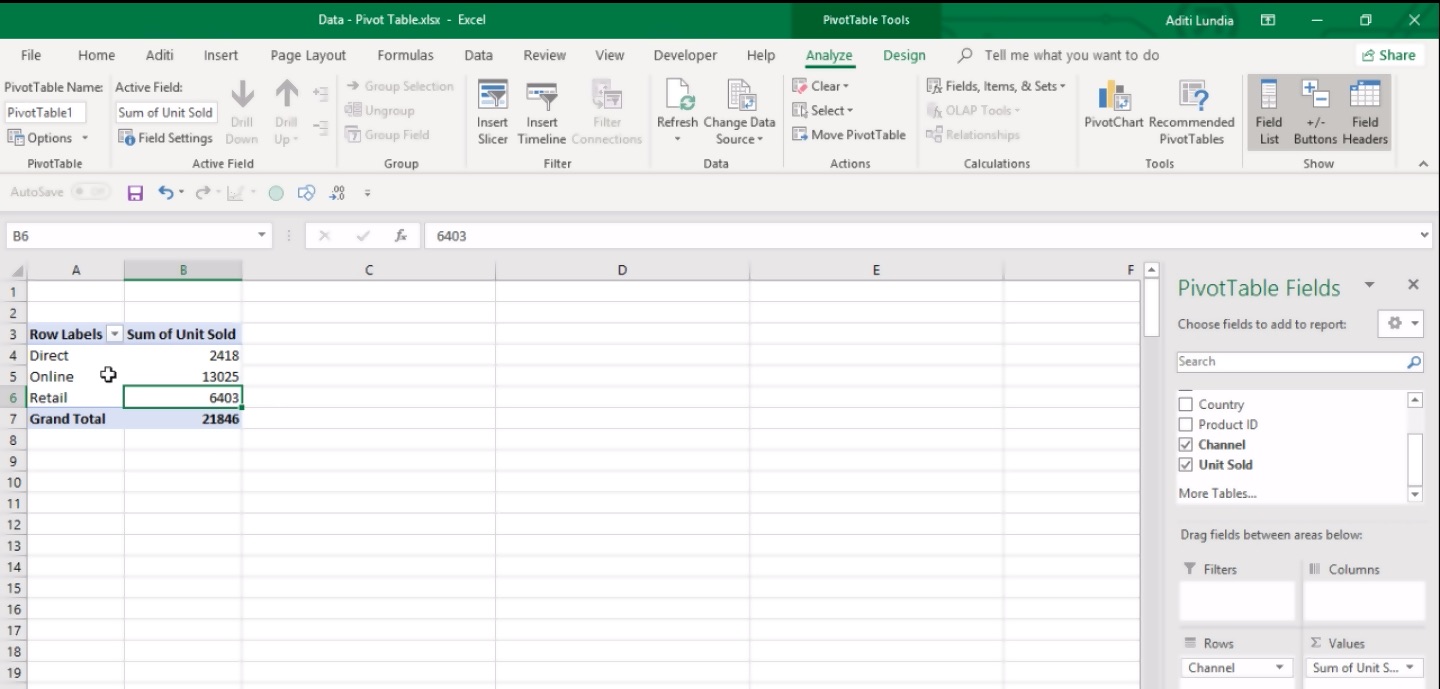The height and width of the screenshot is (689, 1440).
Task: Check the Country field checkbox
Action: (x=1186, y=405)
